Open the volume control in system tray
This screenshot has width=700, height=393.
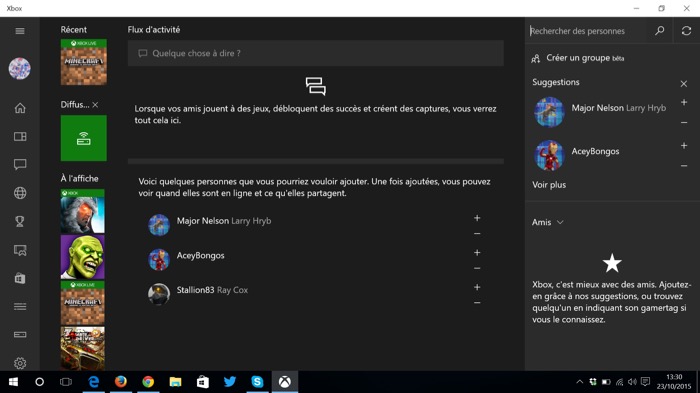(632, 382)
